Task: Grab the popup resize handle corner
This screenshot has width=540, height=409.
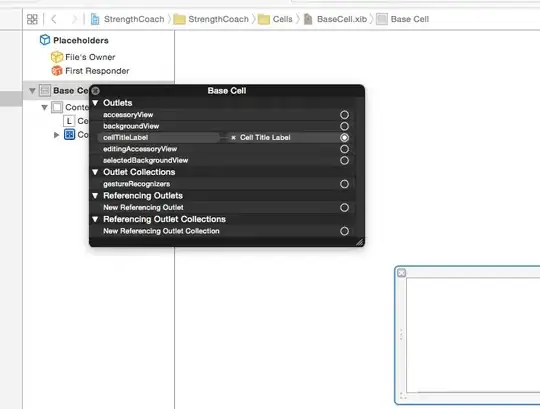Action: (x=360, y=242)
